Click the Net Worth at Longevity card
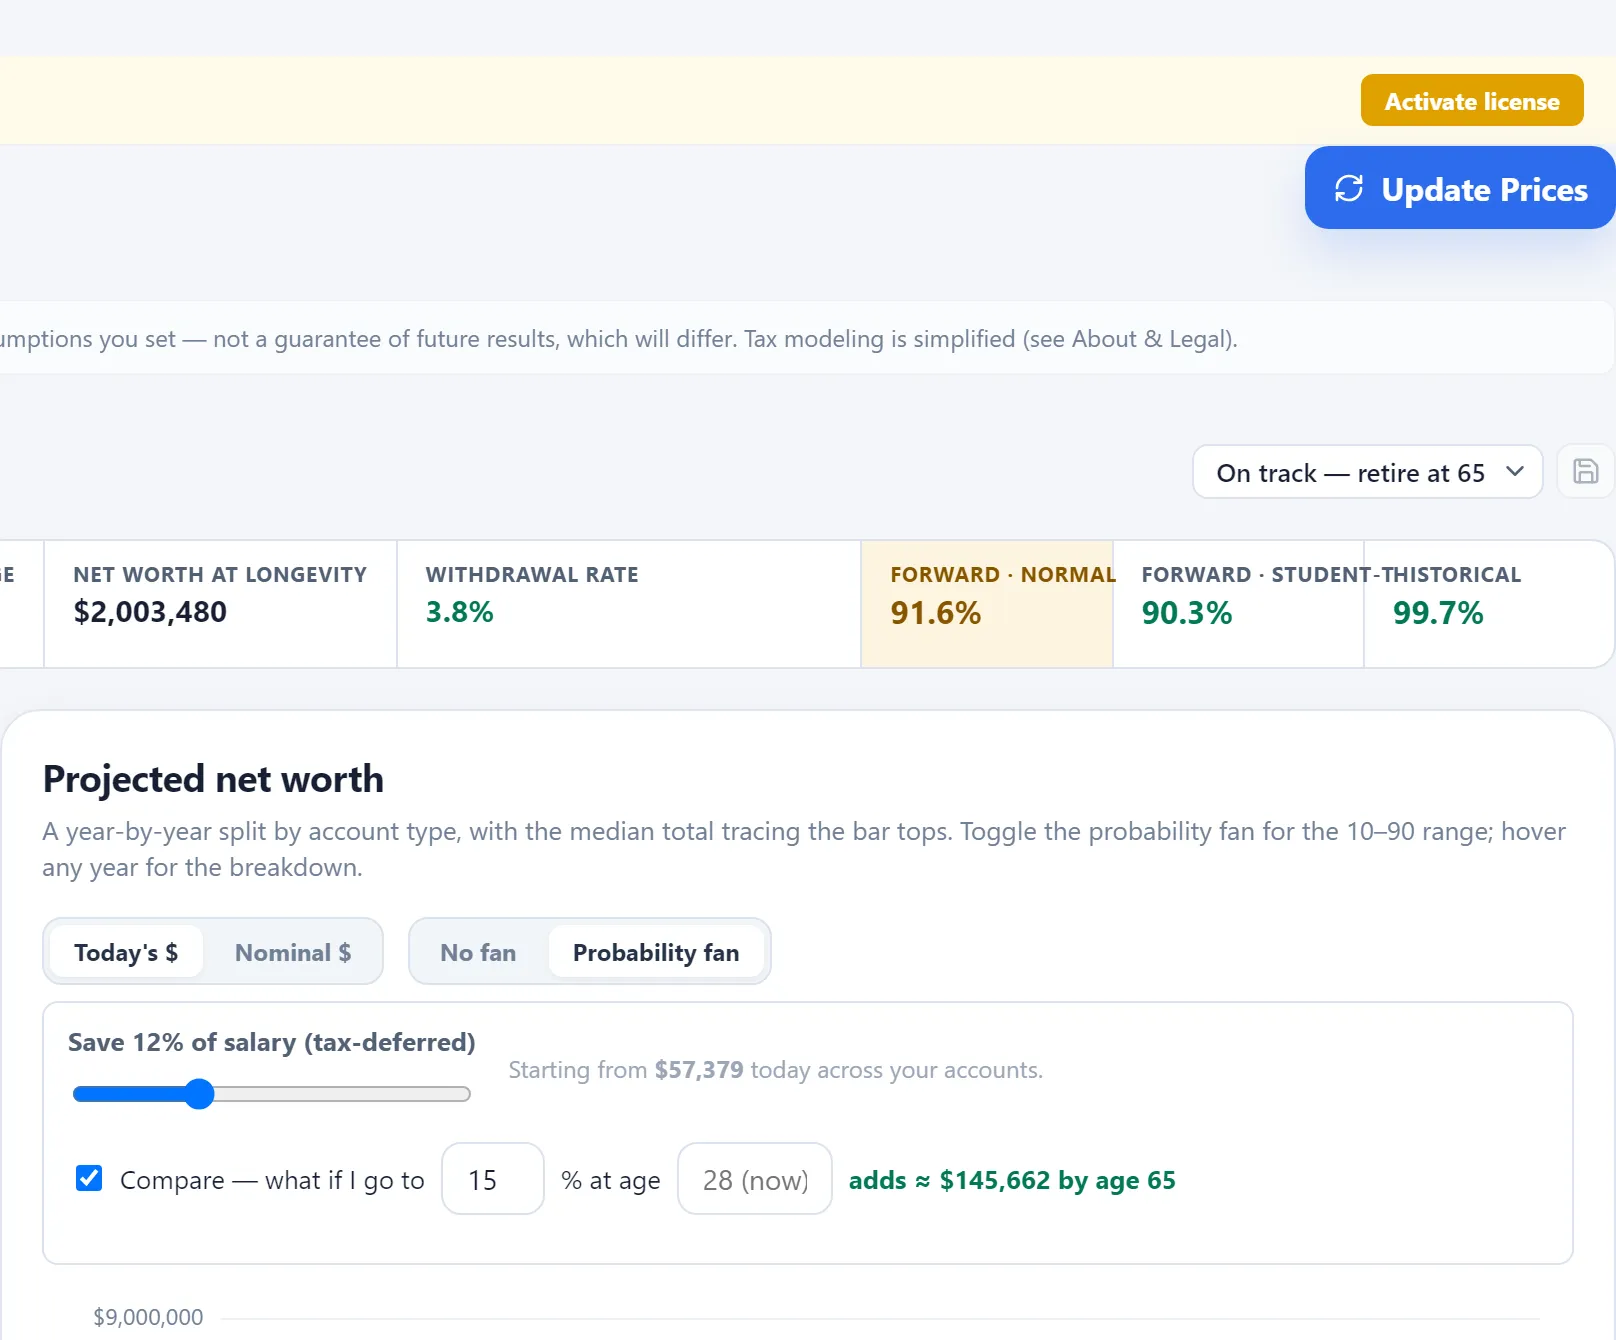Image resolution: width=1616 pixels, height=1340 pixels. click(x=221, y=604)
